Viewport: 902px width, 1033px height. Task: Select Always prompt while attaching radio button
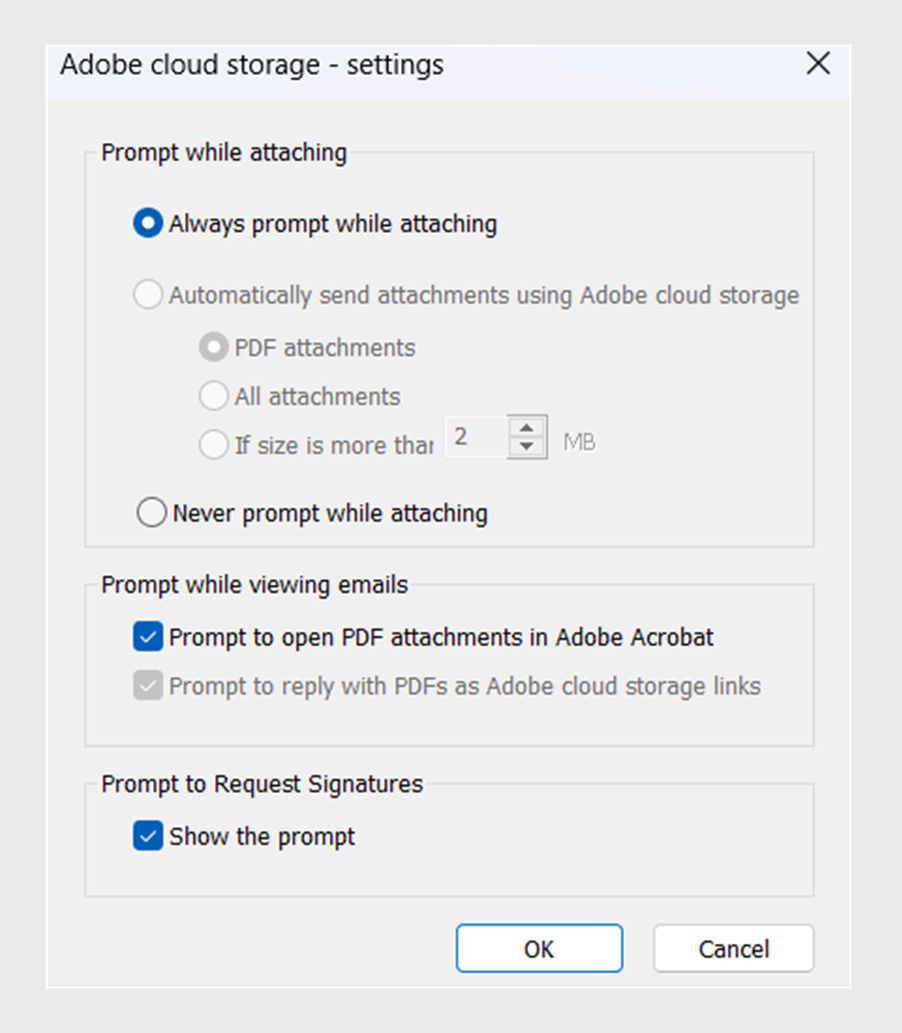point(148,223)
